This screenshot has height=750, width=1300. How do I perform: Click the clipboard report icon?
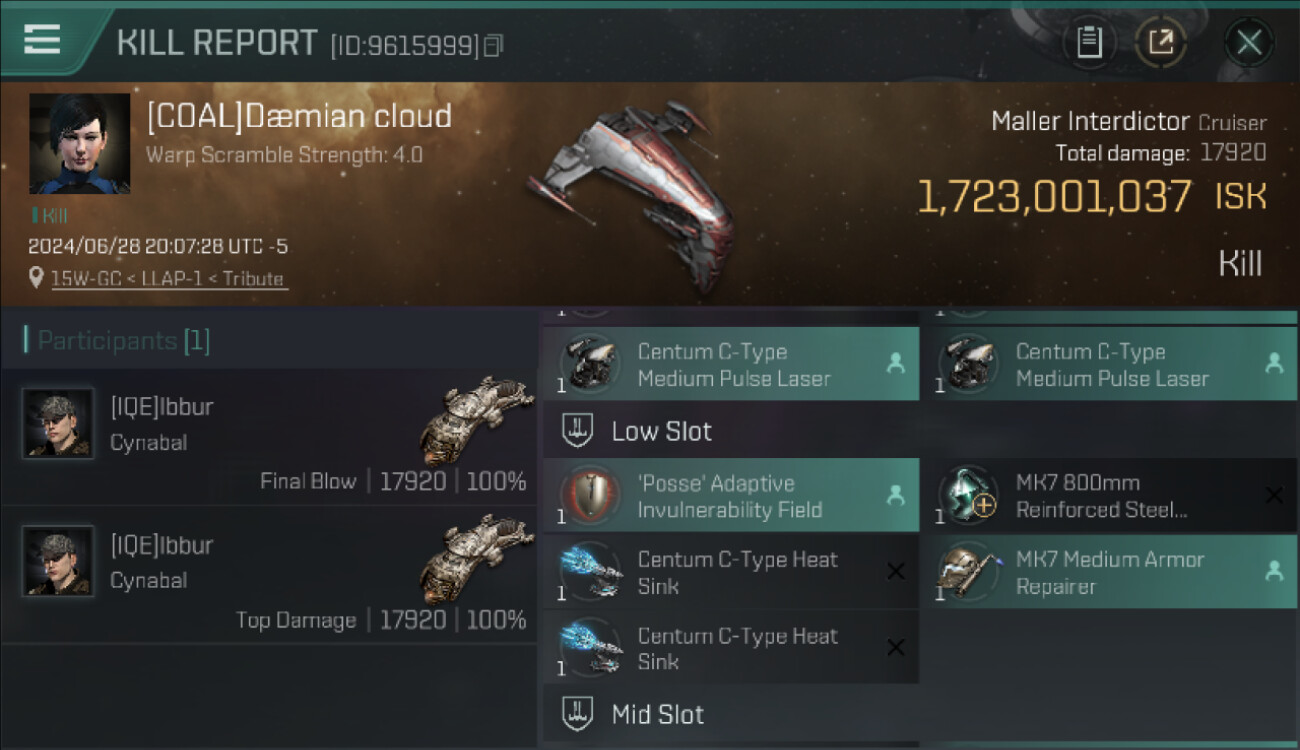coord(1089,42)
